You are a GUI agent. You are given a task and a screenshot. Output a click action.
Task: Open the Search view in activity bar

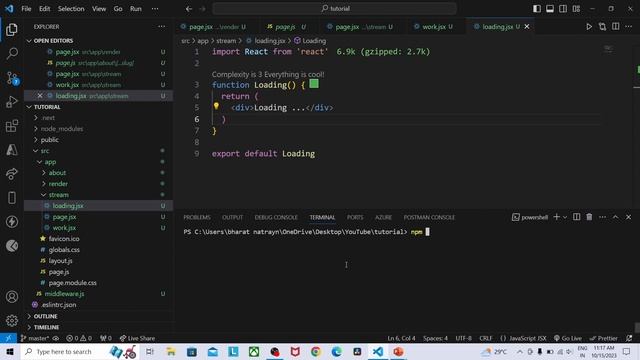(x=12, y=53)
